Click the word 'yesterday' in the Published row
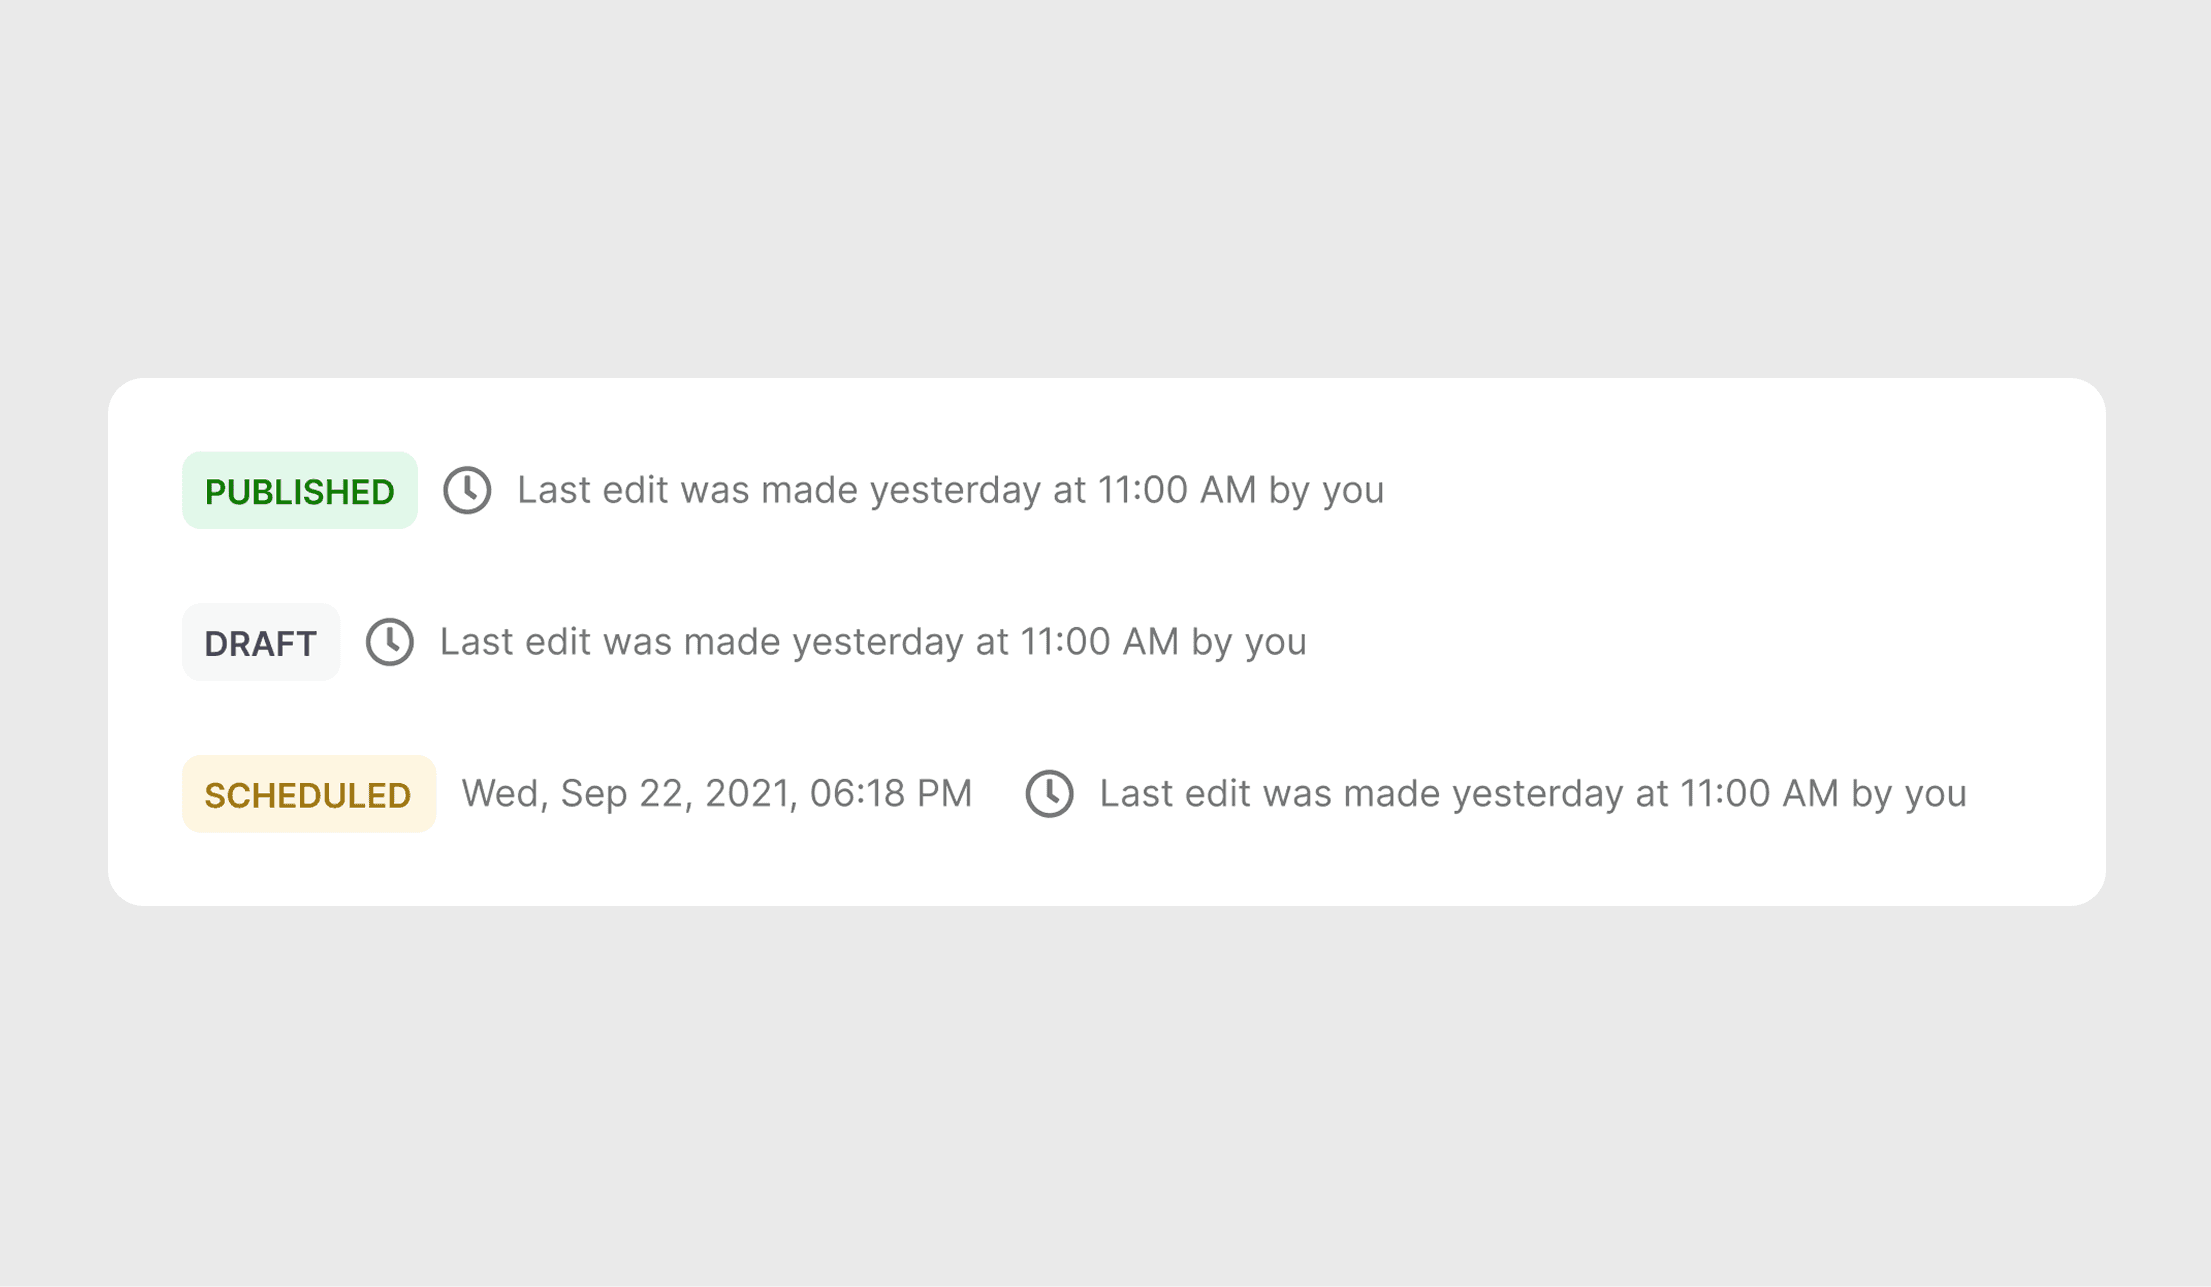2211x1287 pixels. (x=955, y=490)
